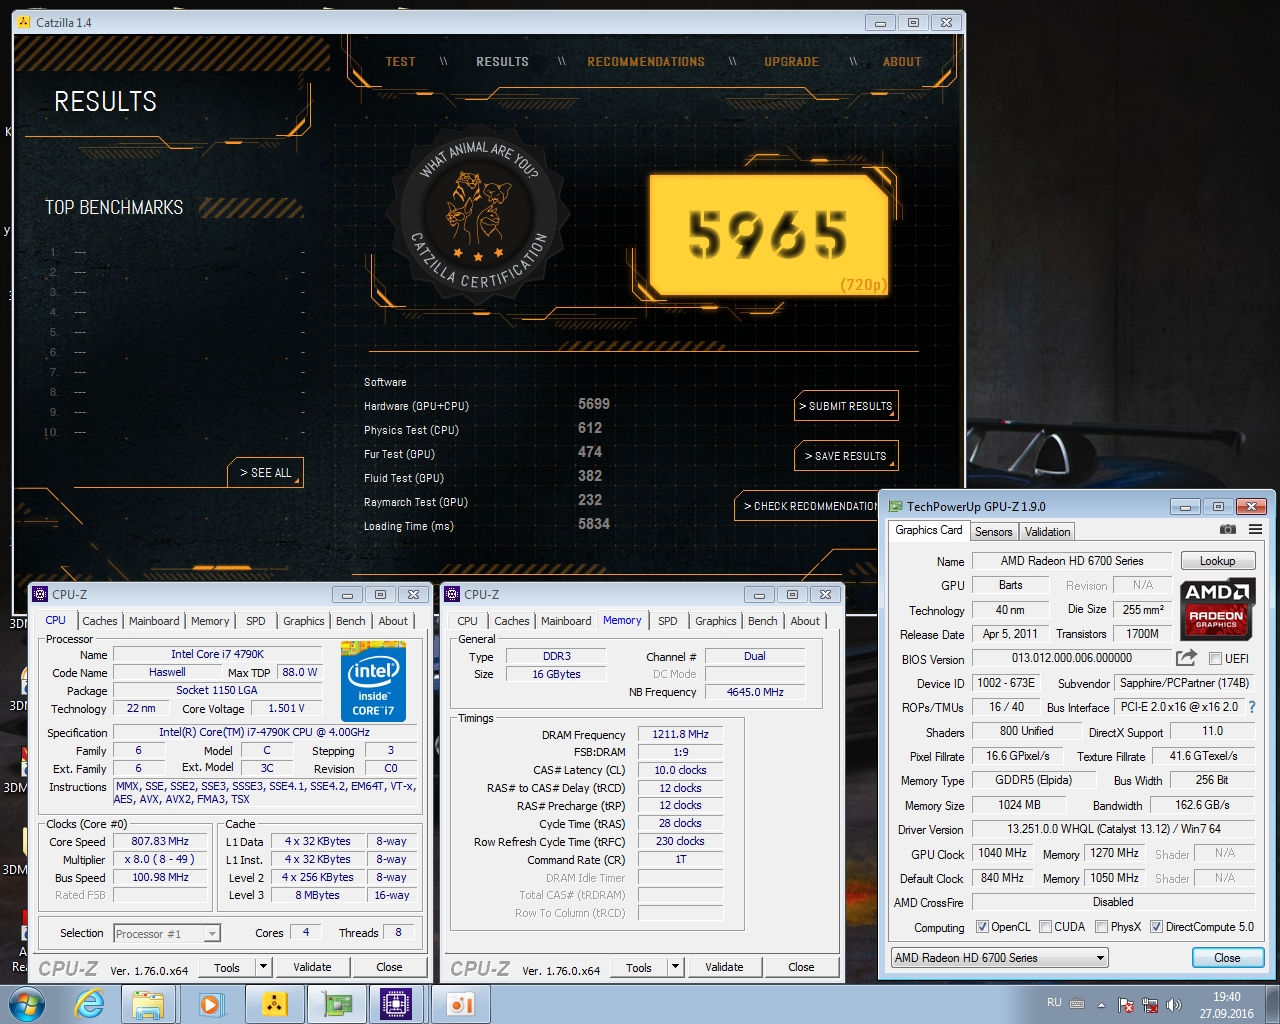This screenshot has width=1280, height=1024.
Task: Click the Intel Core i7 logo
Action: tap(374, 683)
